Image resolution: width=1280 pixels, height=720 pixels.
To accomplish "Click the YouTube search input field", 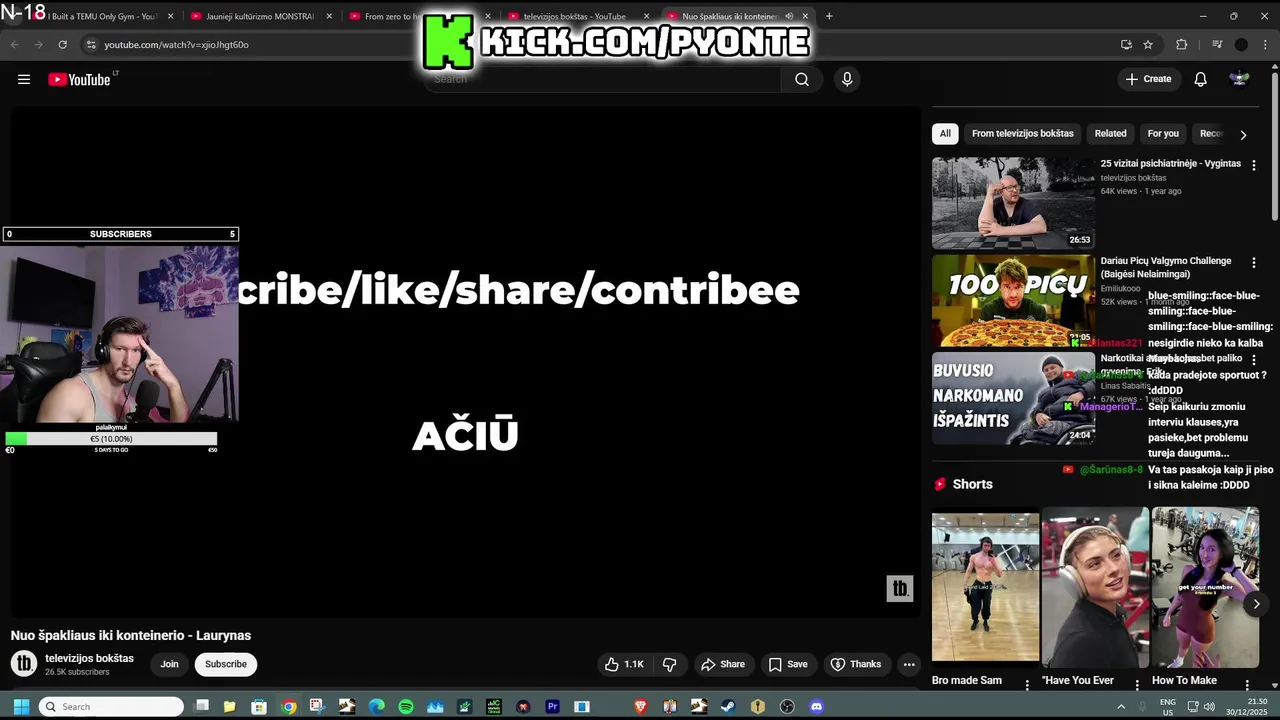I will pyautogui.click(x=603, y=79).
